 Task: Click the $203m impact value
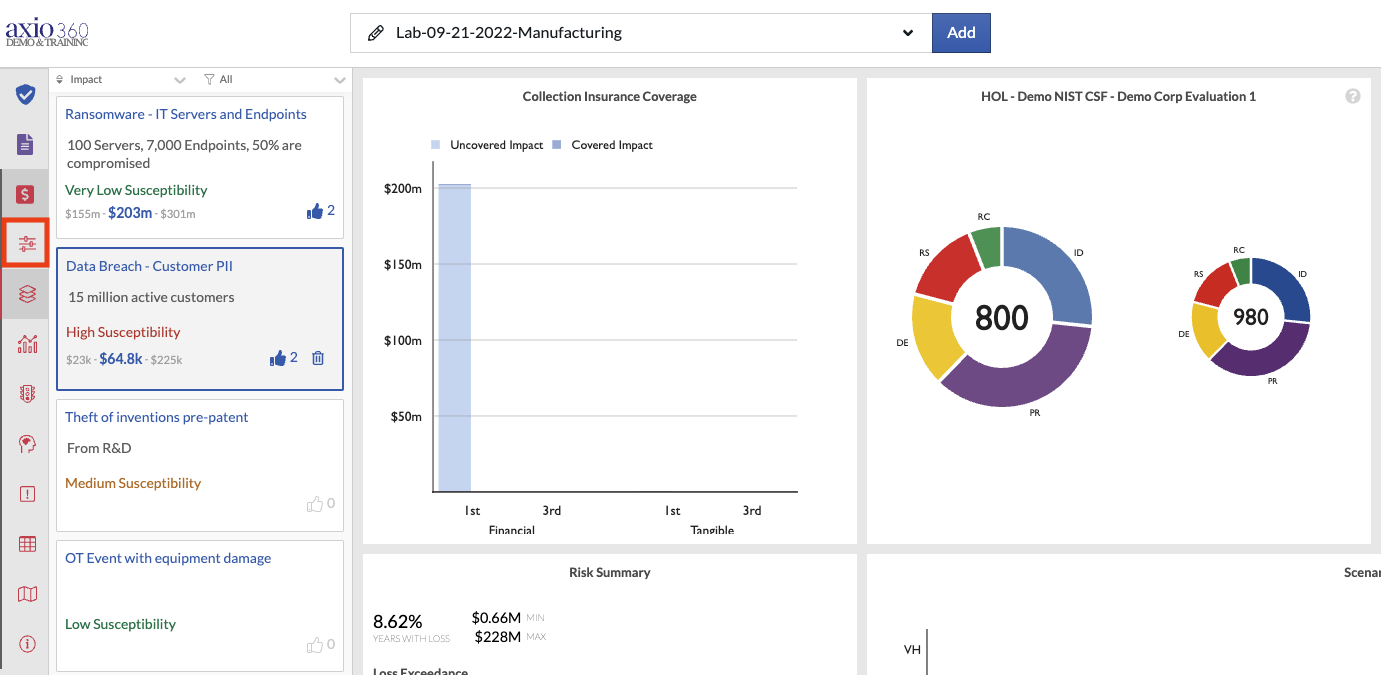coord(130,212)
